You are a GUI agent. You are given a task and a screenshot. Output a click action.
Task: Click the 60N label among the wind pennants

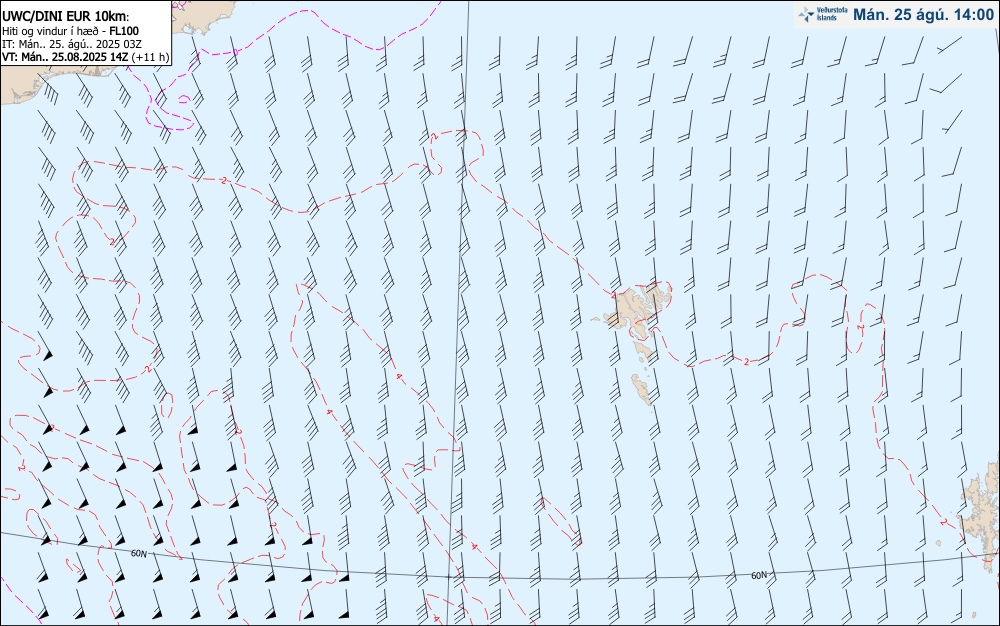pos(138,553)
